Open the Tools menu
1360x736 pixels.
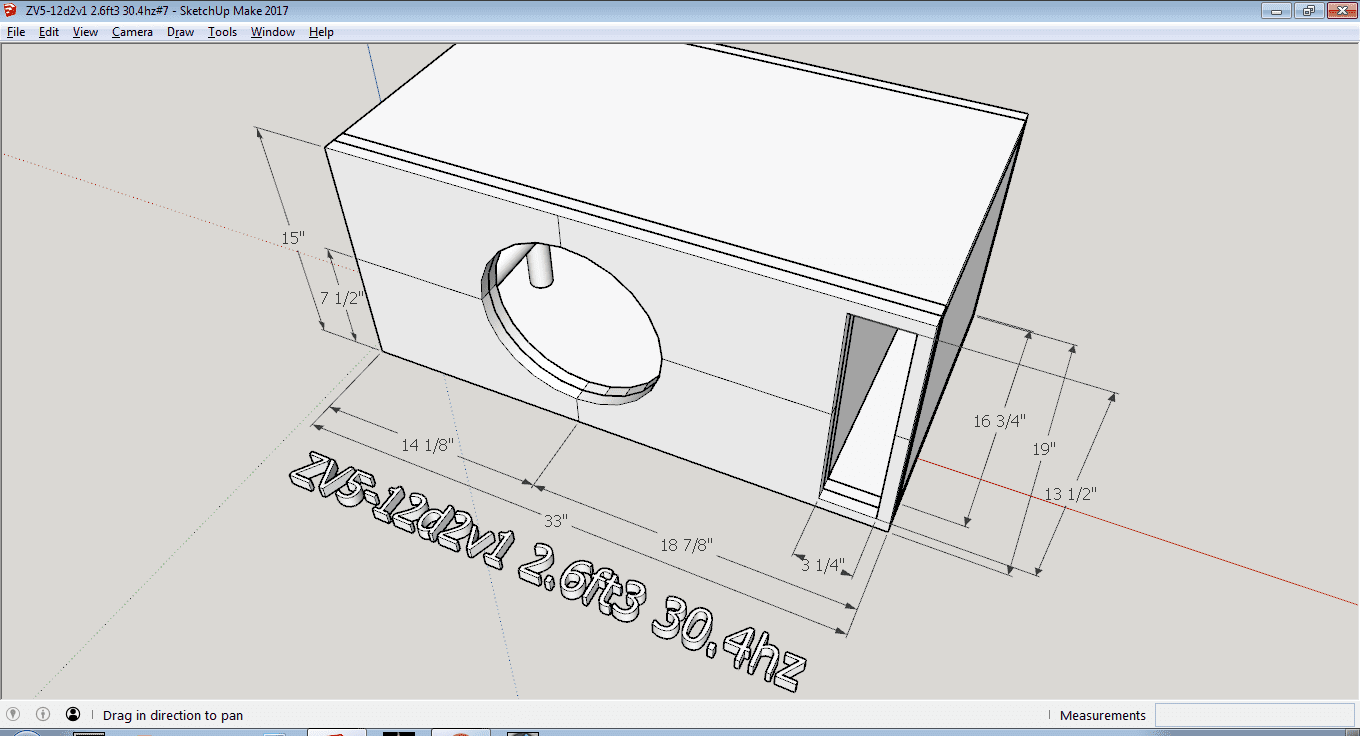coord(222,32)
